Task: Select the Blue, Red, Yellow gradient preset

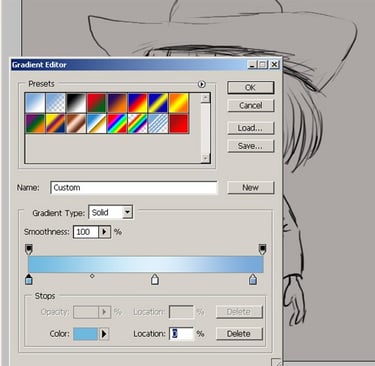Action: point(138,103)
